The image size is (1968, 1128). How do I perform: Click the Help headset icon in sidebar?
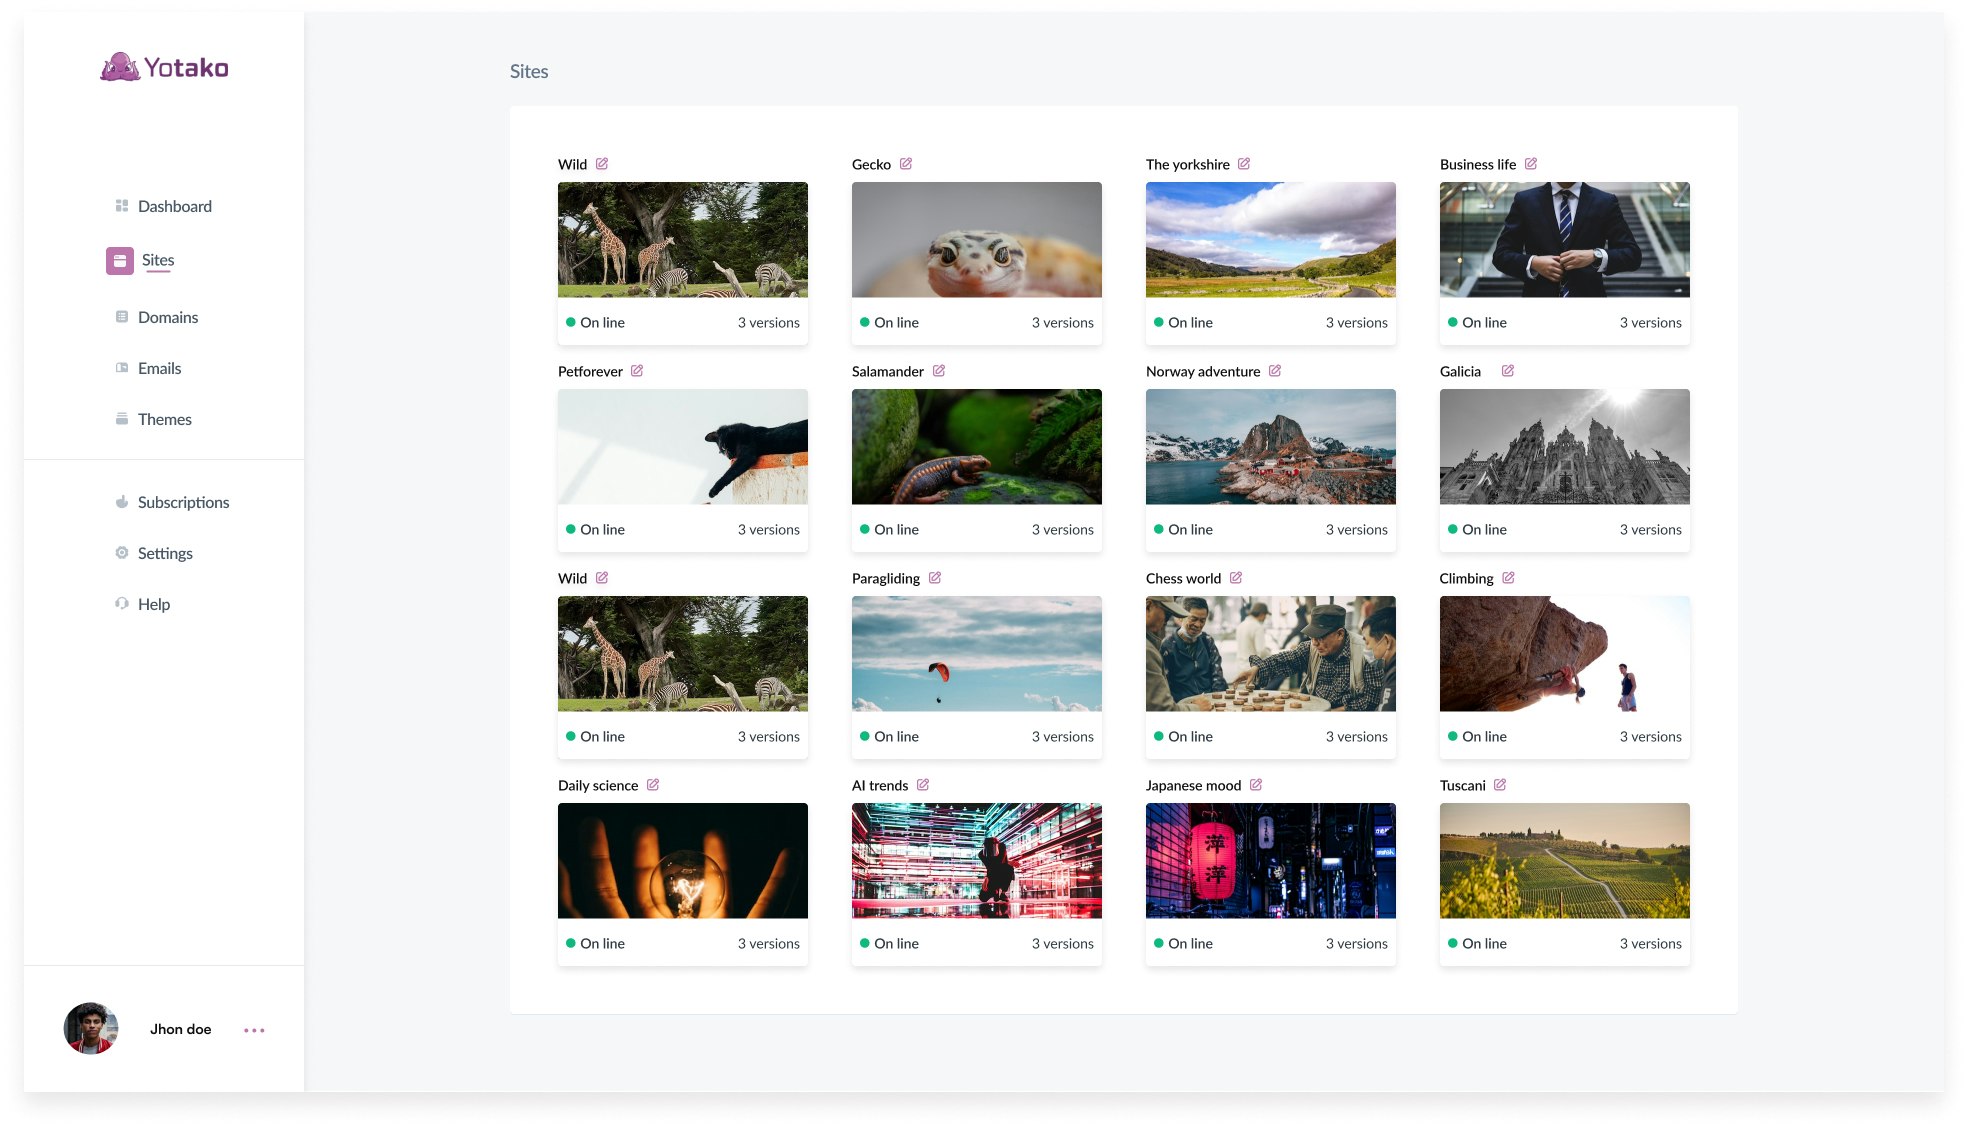pyautogui.click(x=122, y=604)
